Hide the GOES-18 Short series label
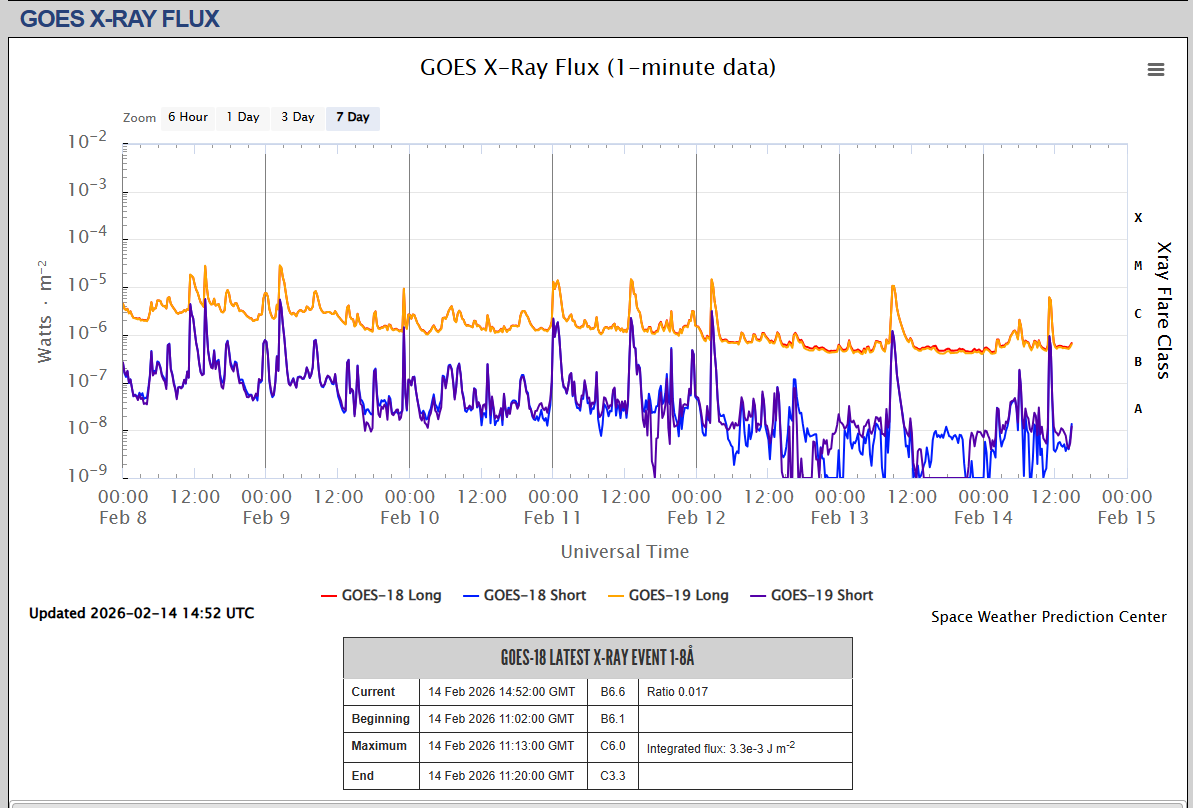The image size is (1193, 808). pos(534,595)
